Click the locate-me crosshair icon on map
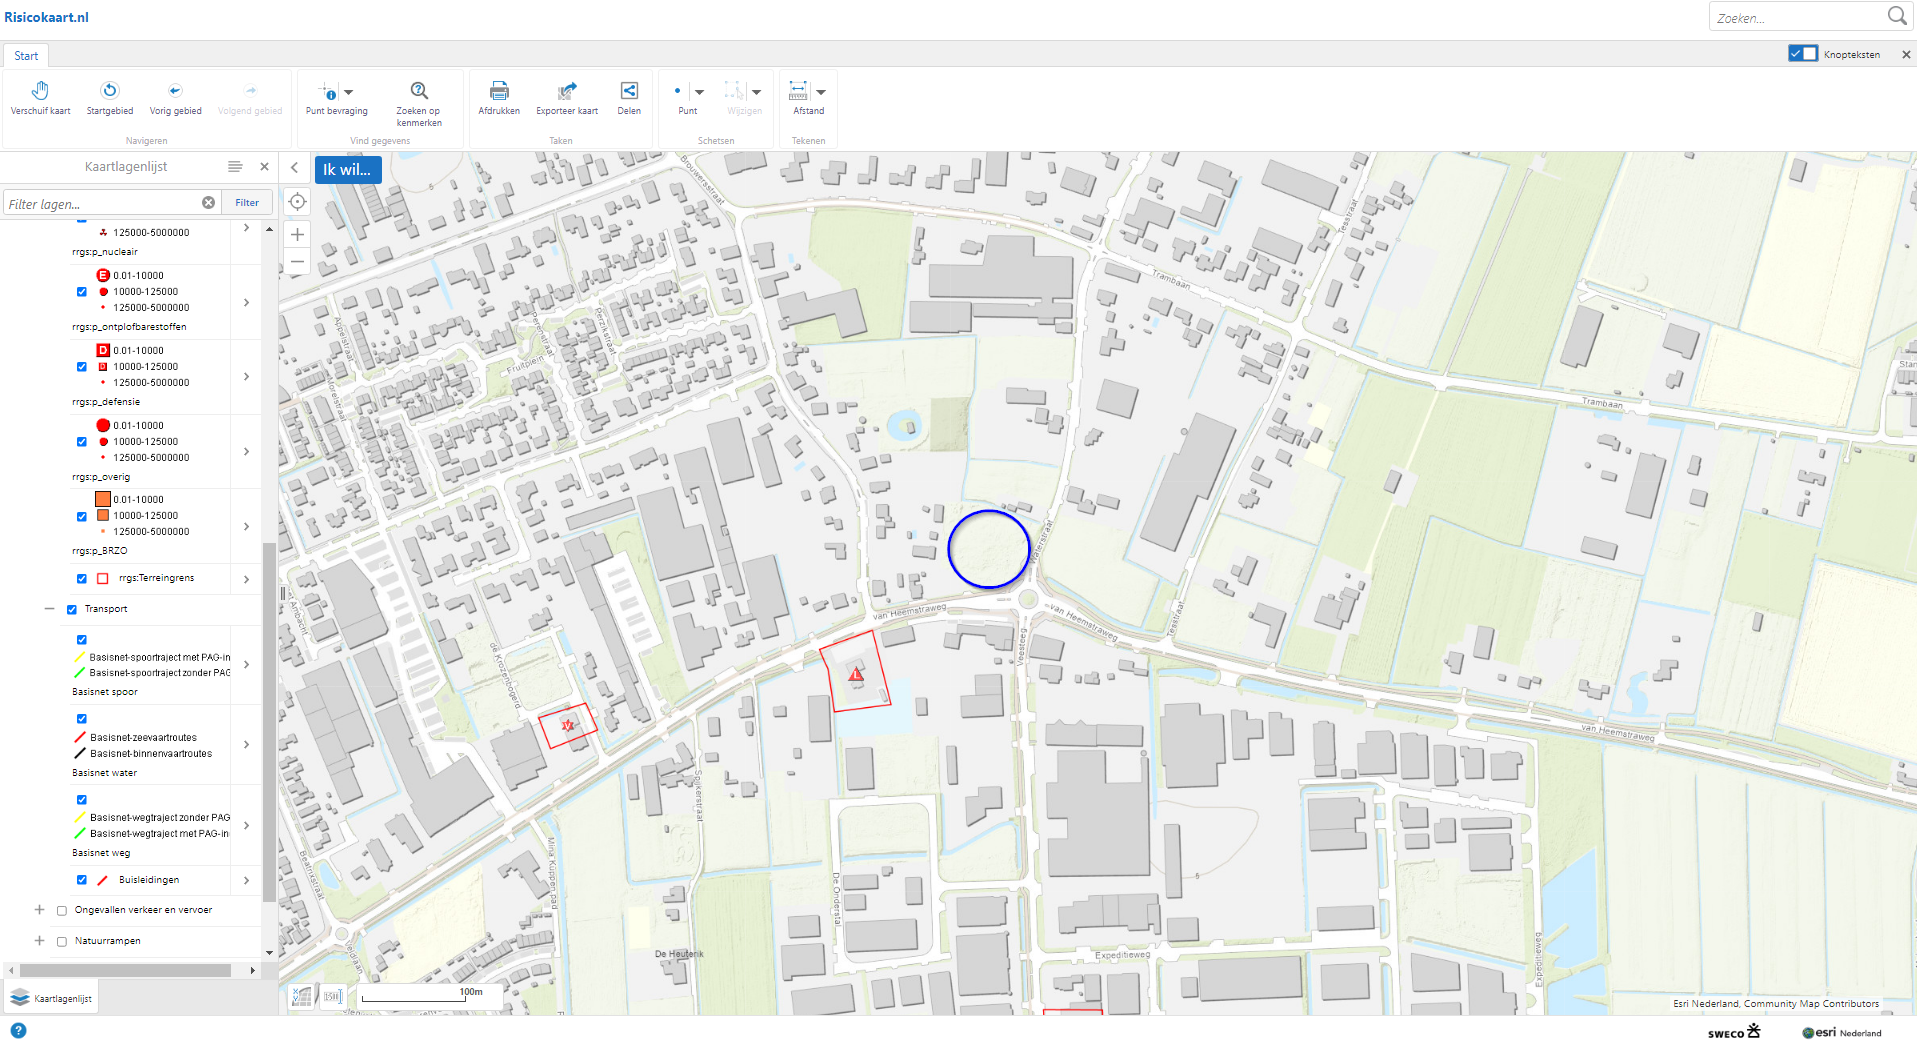This screenshot has width=1917, height=1049. point(297,202)
